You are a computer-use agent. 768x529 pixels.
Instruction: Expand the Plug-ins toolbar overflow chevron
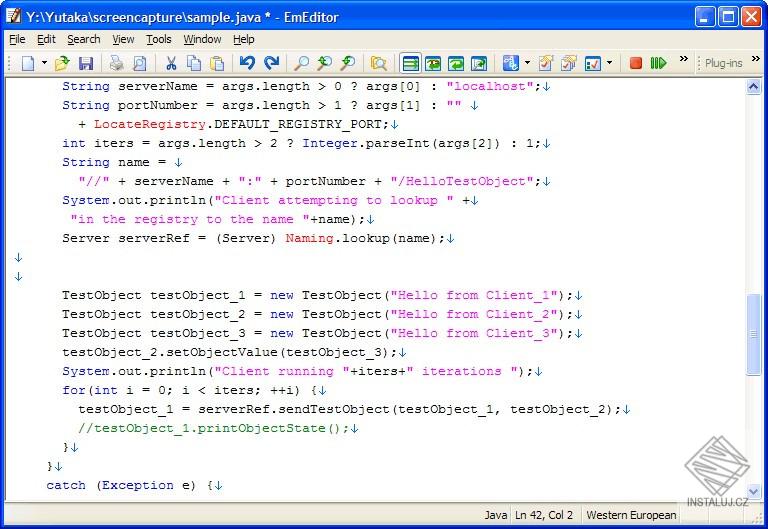(756, 59)
